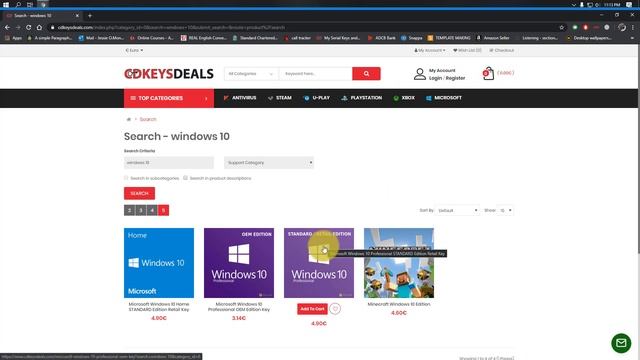
Task: Open the Amazon Seller bookmark
Action: coord(493,38)
